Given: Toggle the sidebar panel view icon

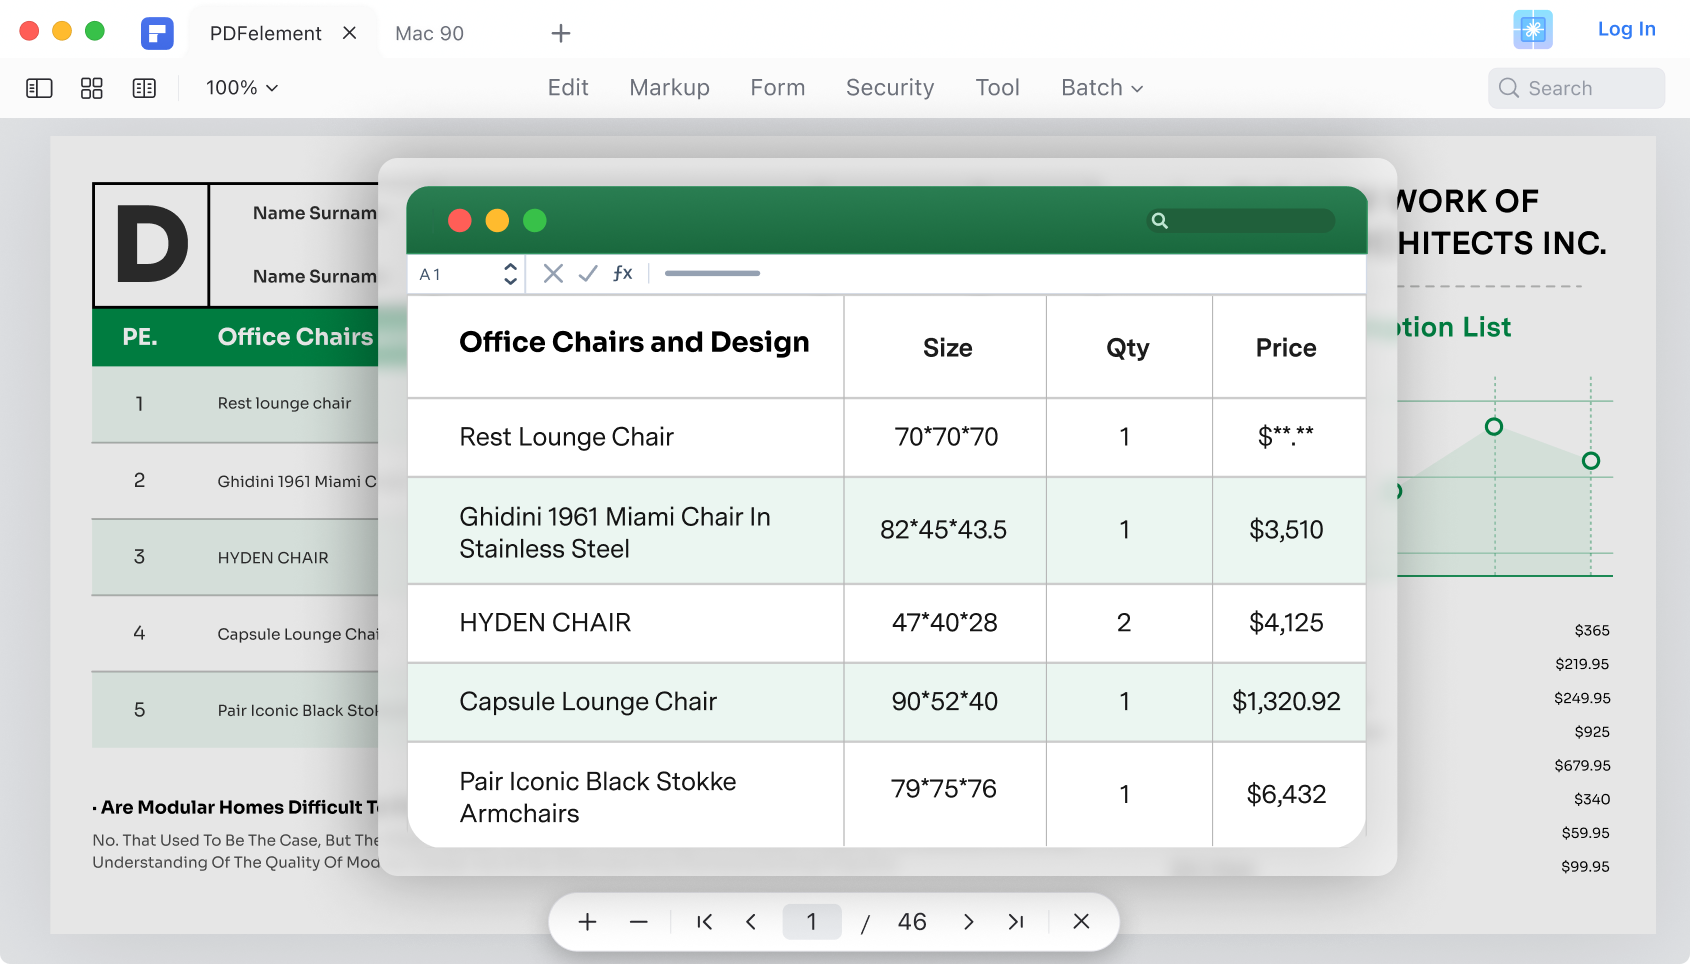Looking at the screenshot, I should pos(39,88).
